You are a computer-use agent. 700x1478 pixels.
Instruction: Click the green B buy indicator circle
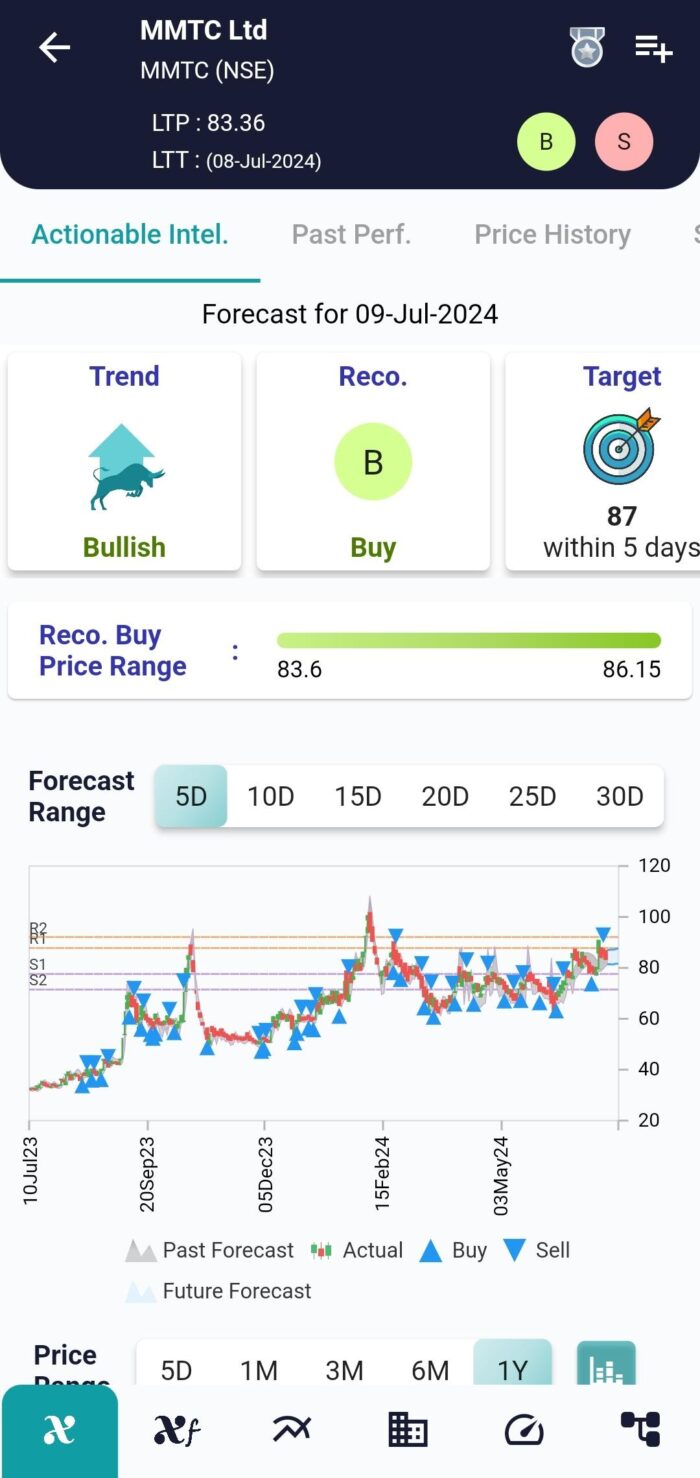click(546, 141)
